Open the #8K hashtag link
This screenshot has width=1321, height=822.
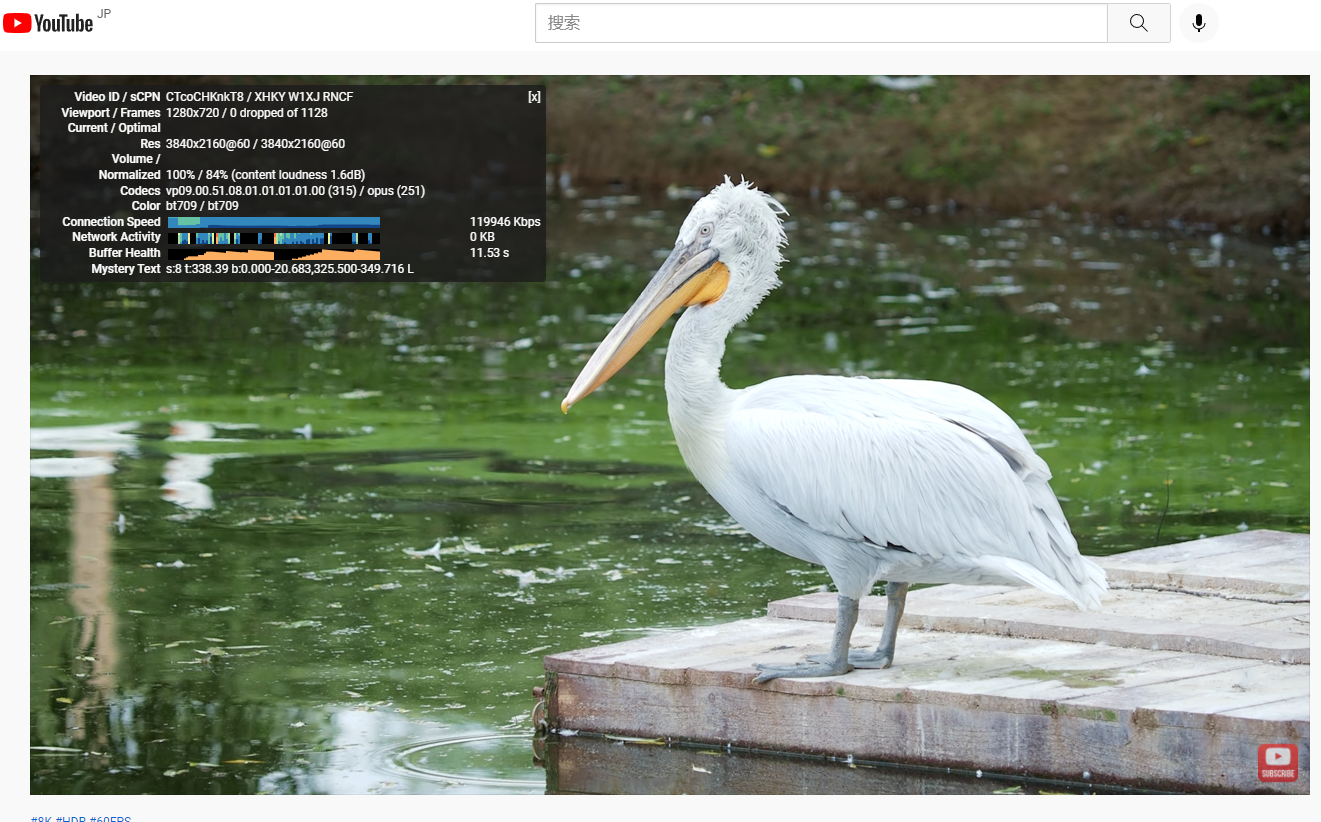coord(41,820)
